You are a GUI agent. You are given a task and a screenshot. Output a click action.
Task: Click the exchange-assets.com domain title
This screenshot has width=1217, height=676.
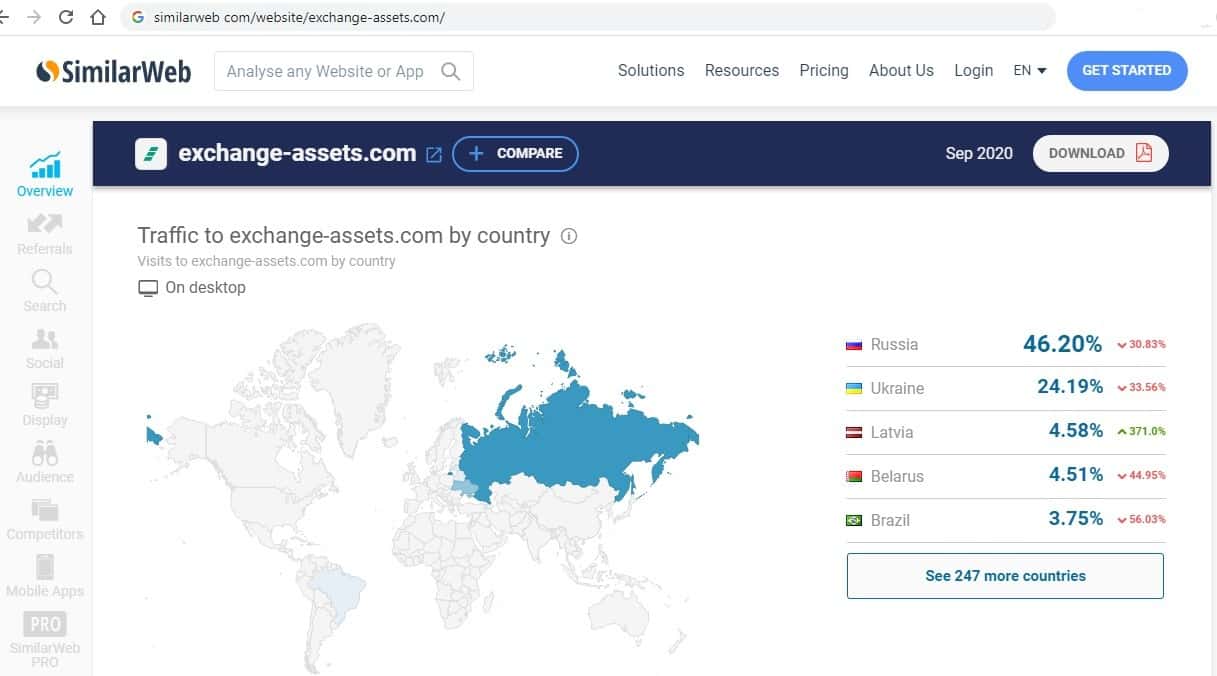tap(297, 154)
